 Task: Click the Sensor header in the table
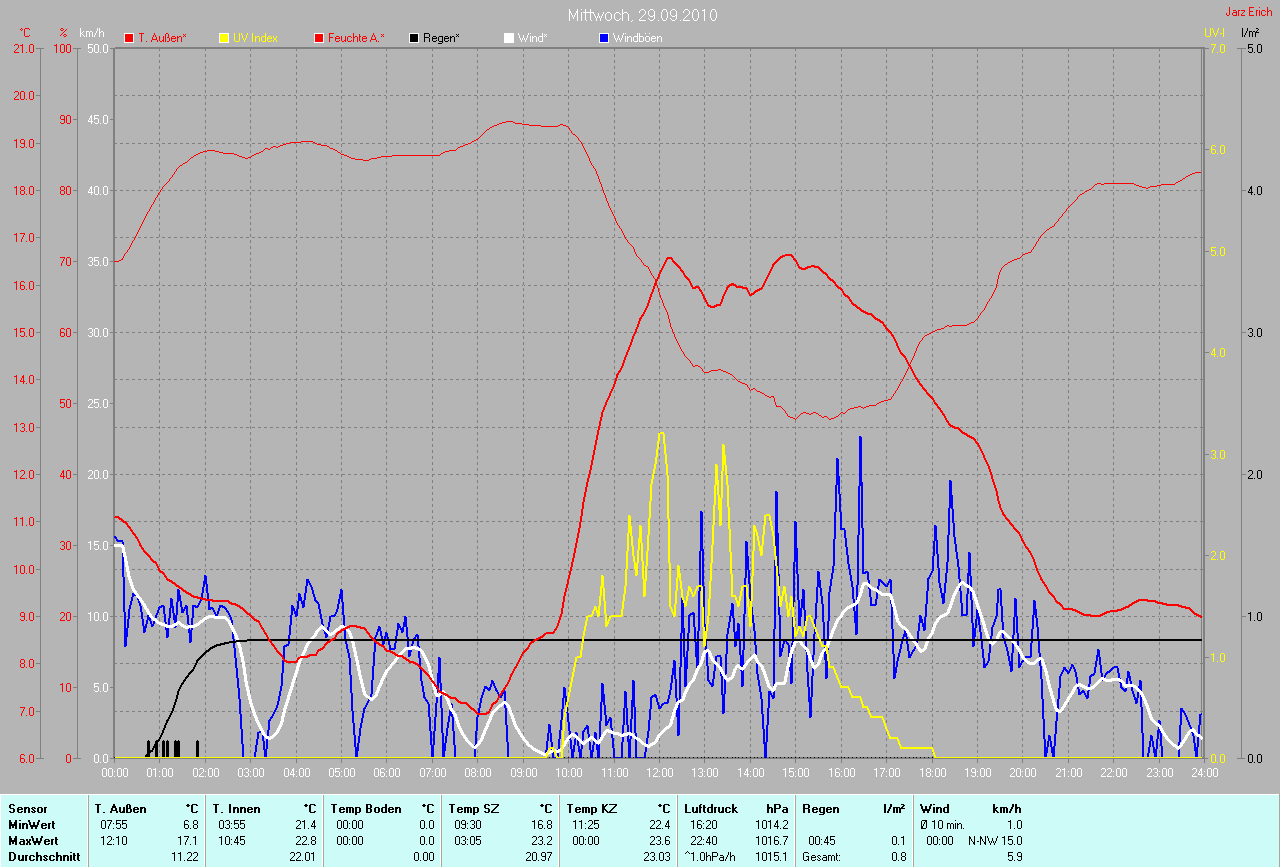tap(27, 808)
